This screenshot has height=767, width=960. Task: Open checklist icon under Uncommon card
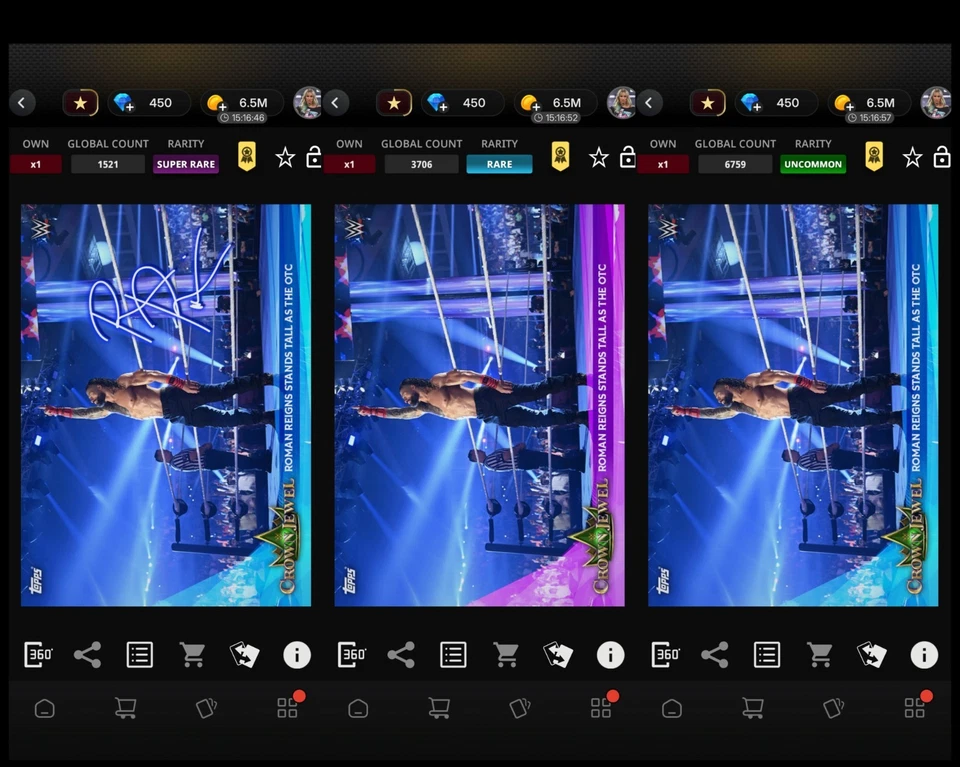click(x=767, y=654)
